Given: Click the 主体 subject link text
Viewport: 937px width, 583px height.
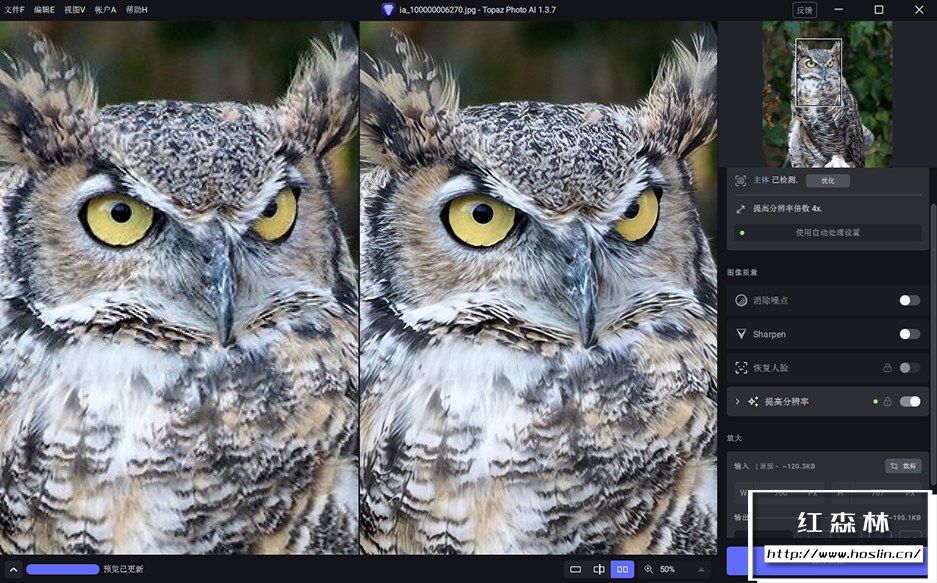Looking at the screenshot, I should point(761,180).
